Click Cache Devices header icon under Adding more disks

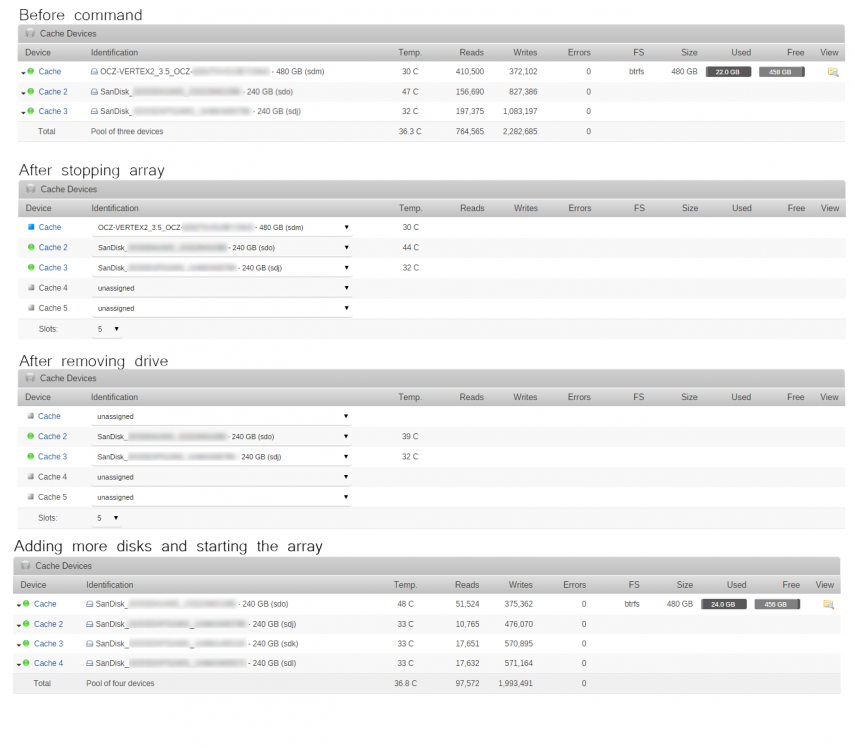tap(26, 566)
